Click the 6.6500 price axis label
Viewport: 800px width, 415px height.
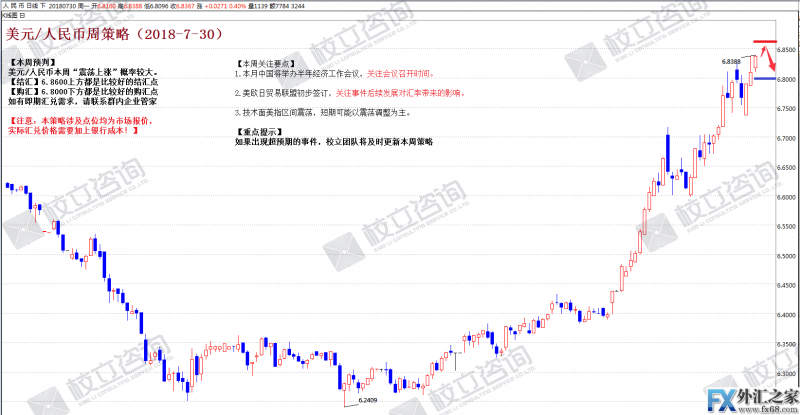pos(786,167)
